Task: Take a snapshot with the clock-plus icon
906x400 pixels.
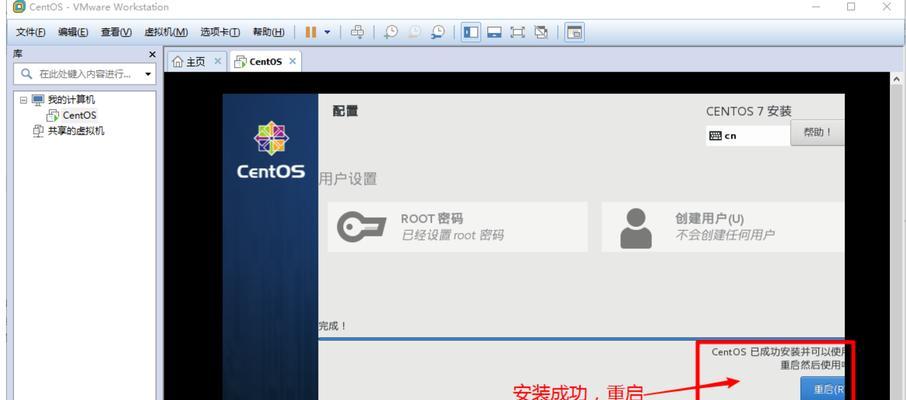Action: click(391, 32)
